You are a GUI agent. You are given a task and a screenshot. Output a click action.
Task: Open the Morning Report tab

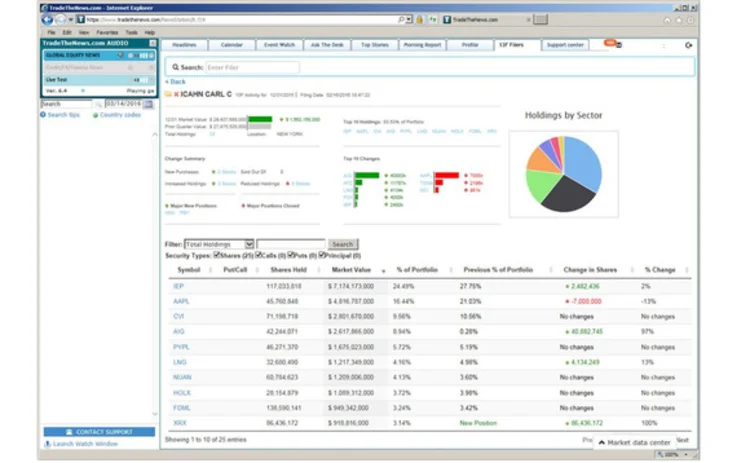(x=422, y=45)
